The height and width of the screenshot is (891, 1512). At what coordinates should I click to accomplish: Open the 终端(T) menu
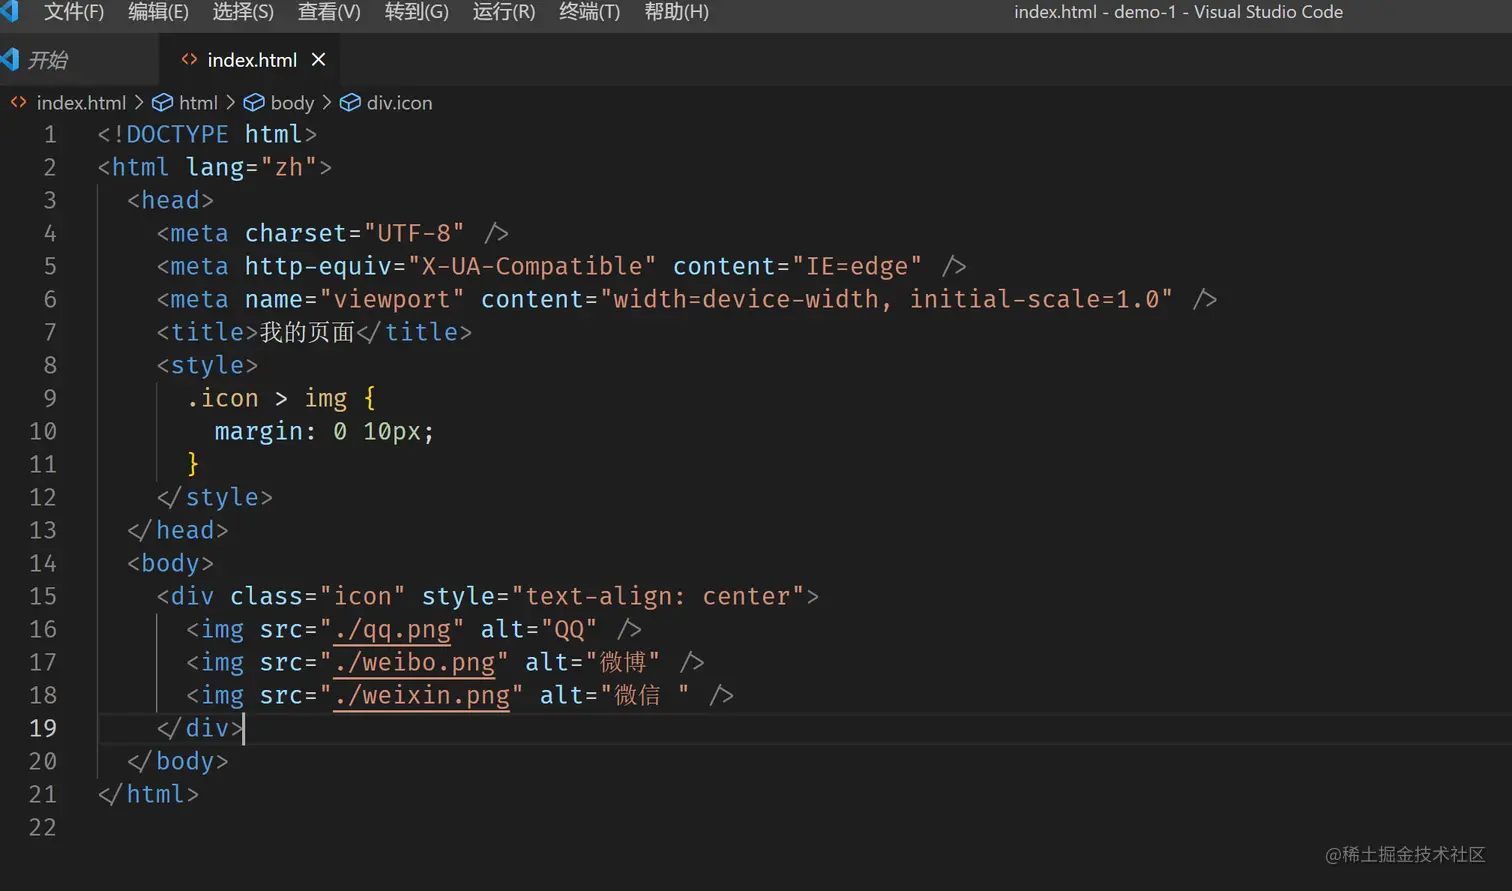pos(589,12)
